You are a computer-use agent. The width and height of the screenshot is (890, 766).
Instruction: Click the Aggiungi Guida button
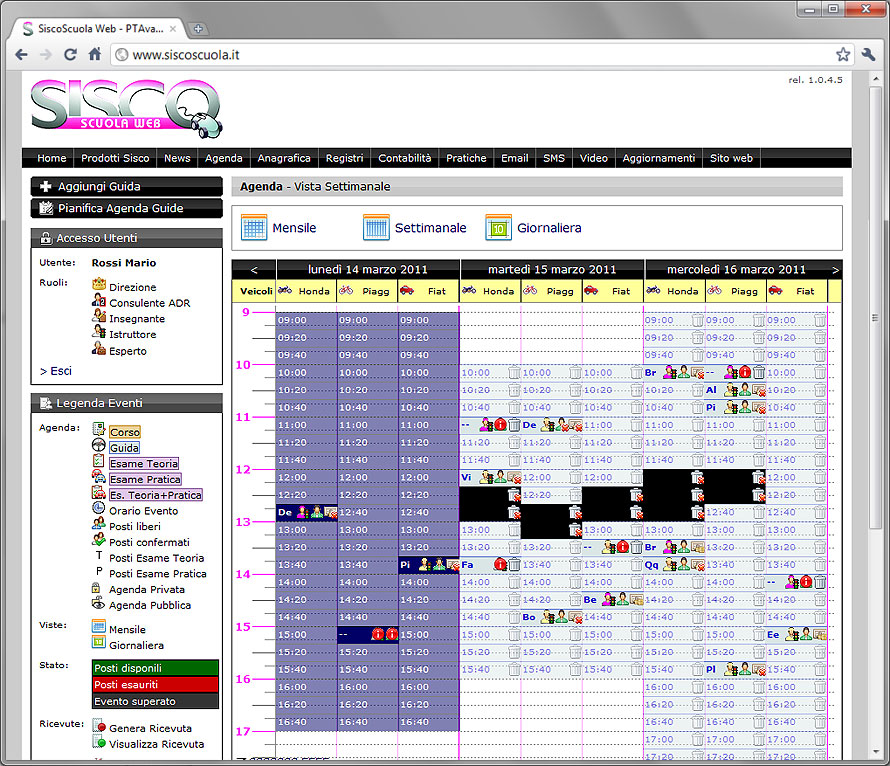pos(126,186)
